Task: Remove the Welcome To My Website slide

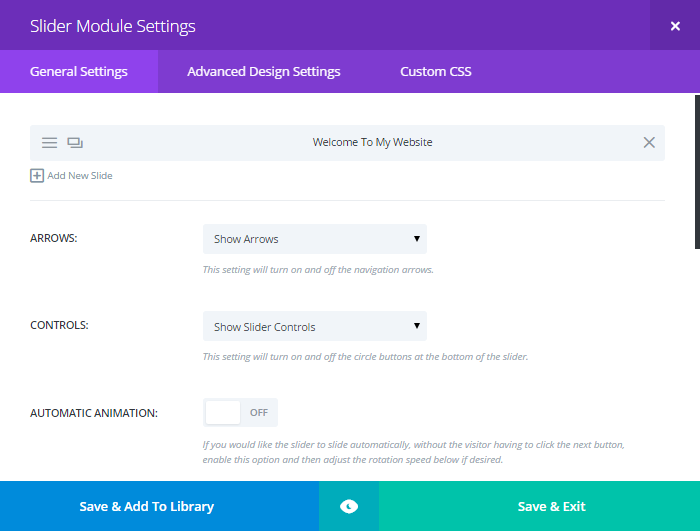Action: (649, 142)
